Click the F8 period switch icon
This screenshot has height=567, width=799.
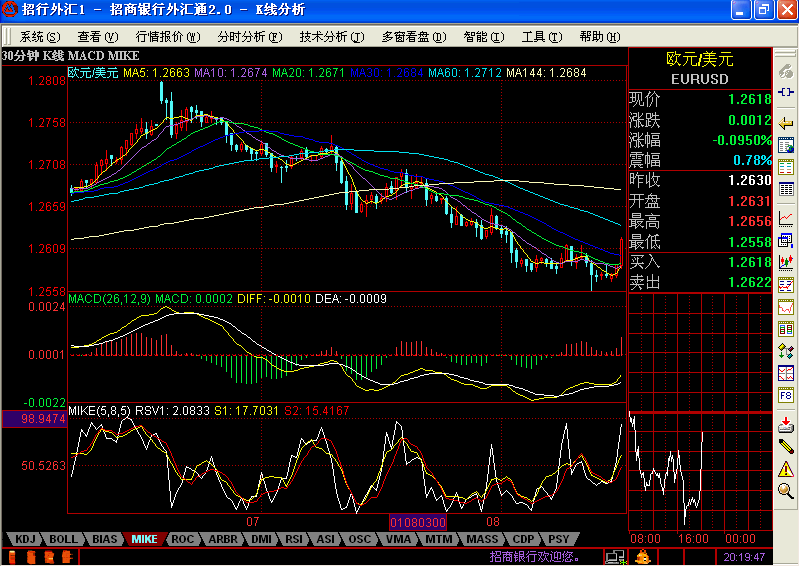tap(786, 395)
